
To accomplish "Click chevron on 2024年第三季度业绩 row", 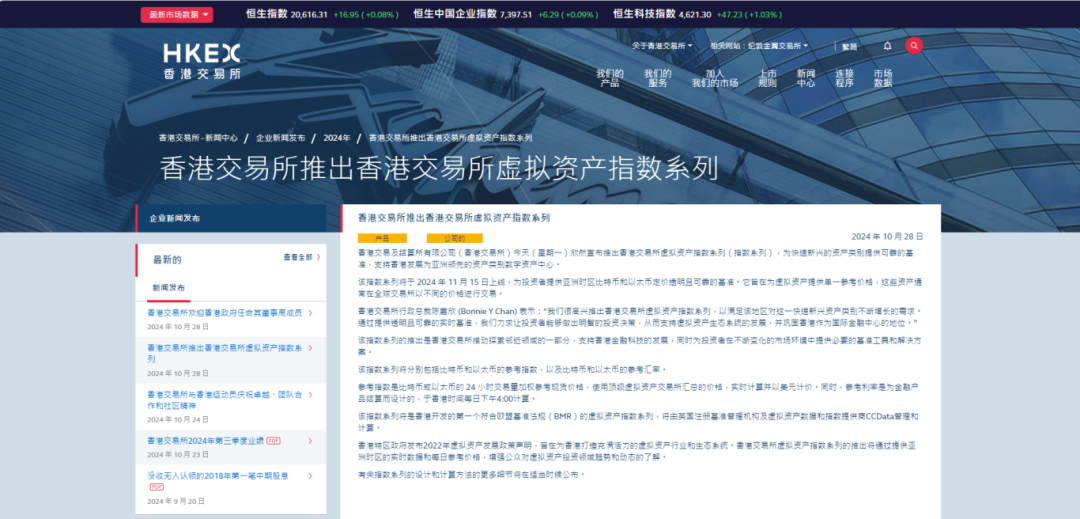I will coord(311,441).
